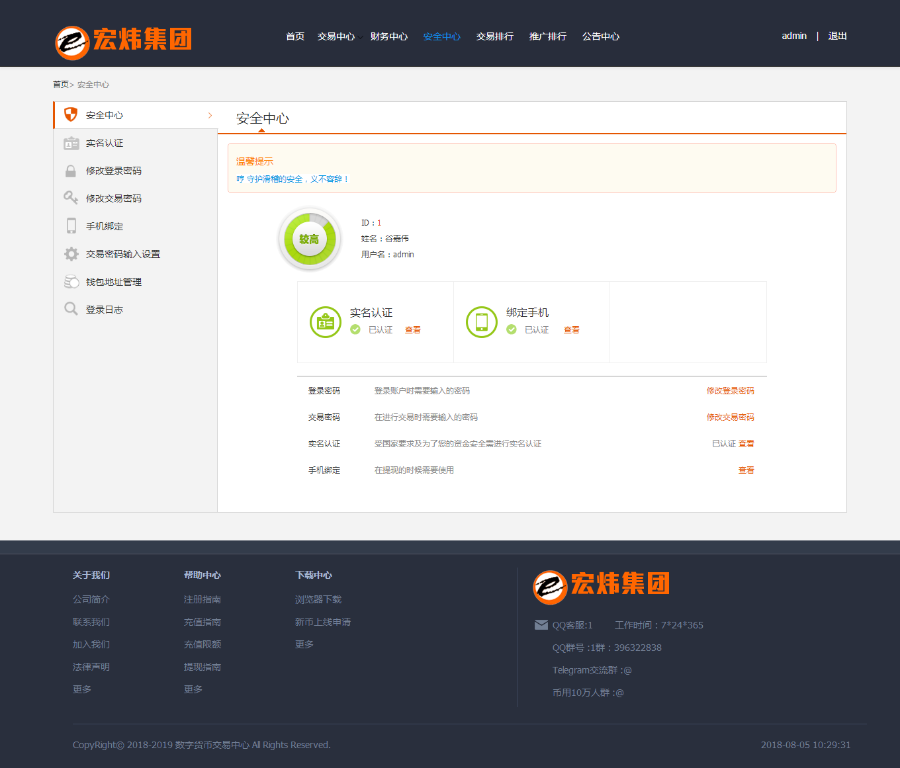Click the padlock icon beside 修改登录密码

tap(70, 170)
